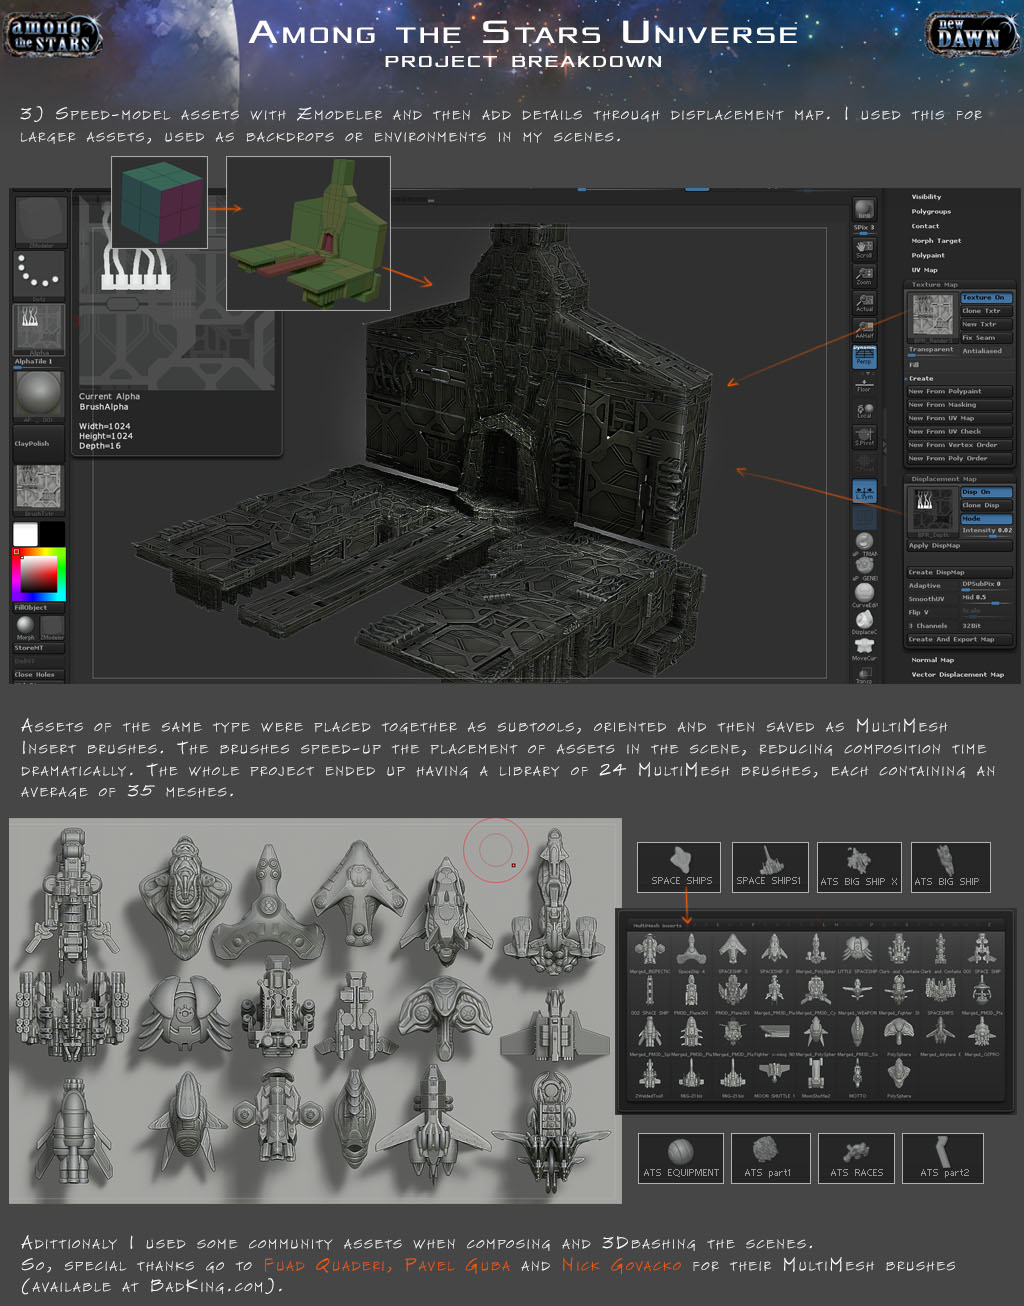Pick a color in the color picker square

[39, 573]
